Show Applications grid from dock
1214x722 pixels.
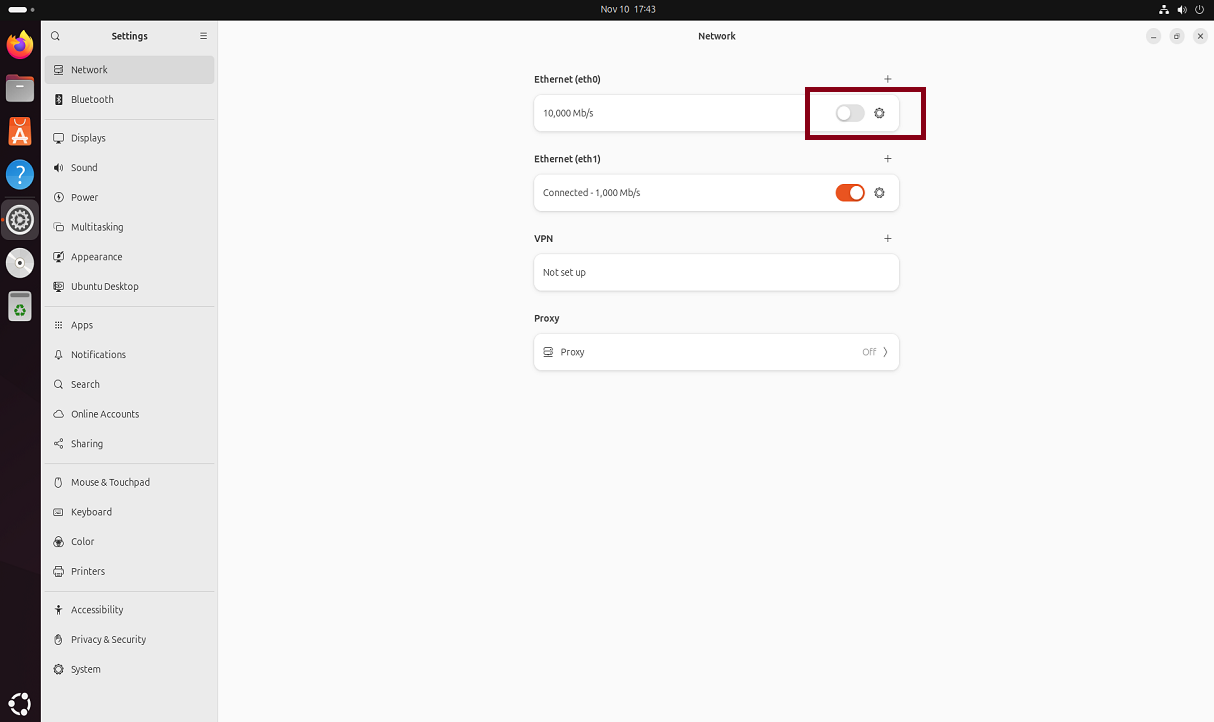click(20, 703)
